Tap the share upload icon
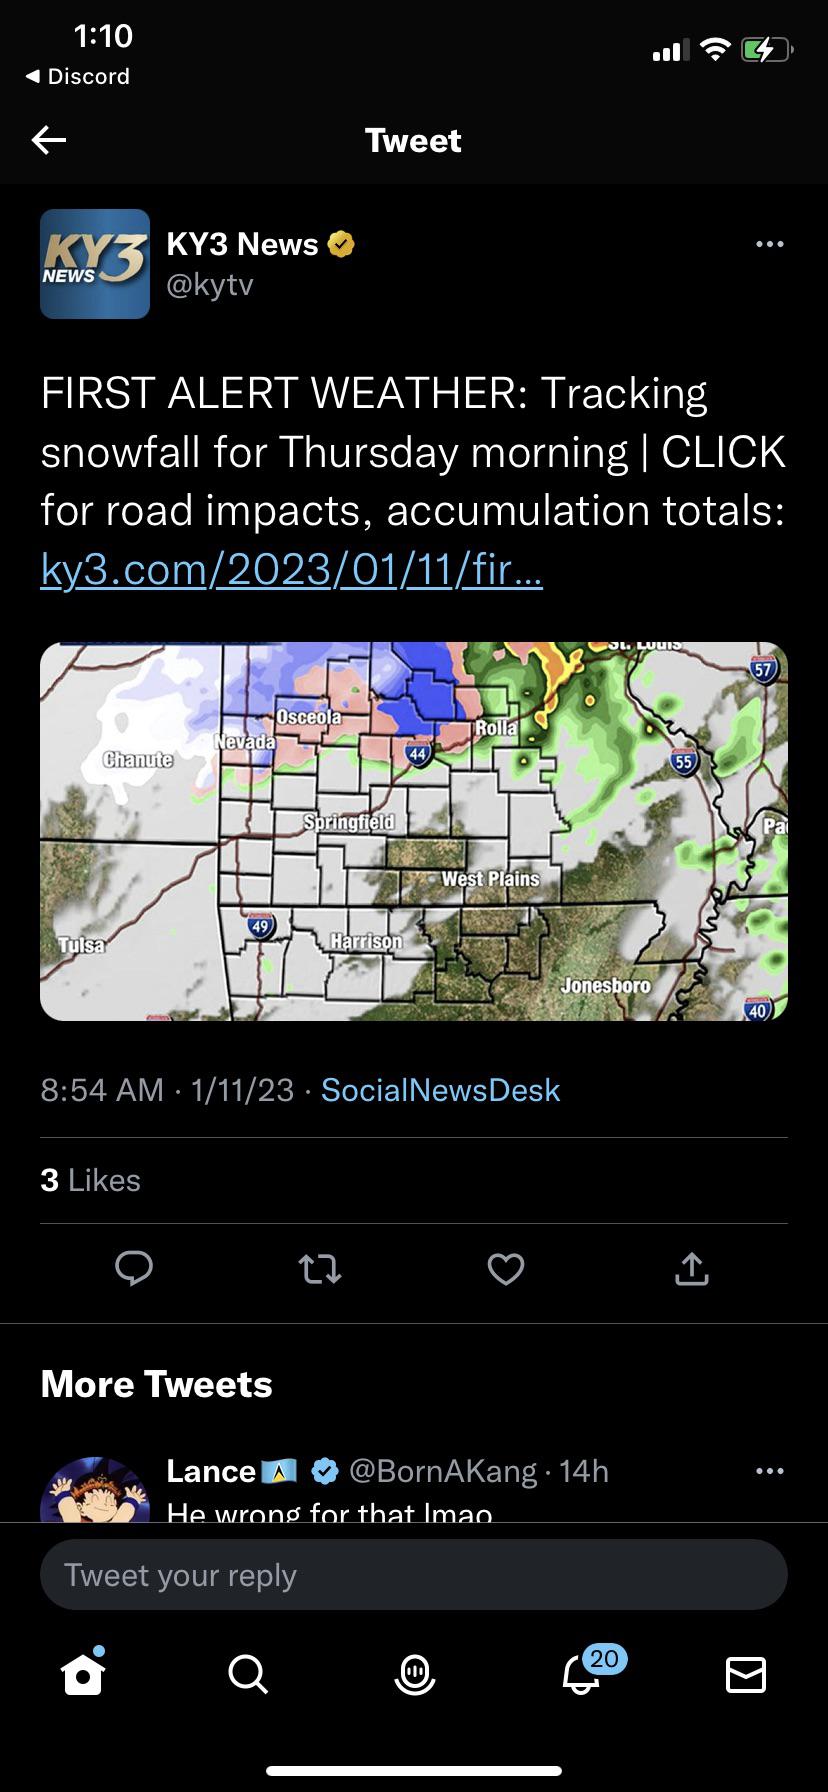Image resolution: width=828 pixels, height=1792 pixels. (x=692, y=1269)
